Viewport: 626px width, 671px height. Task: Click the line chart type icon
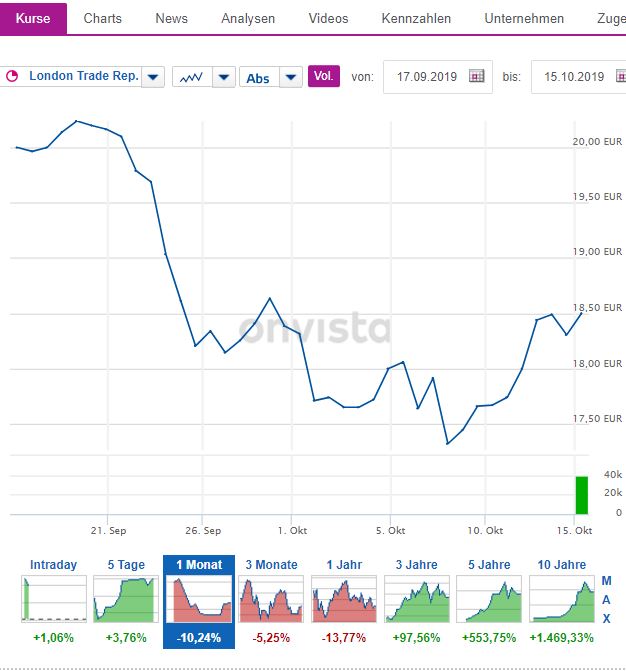pyautogui.click(x=190, y=77)
